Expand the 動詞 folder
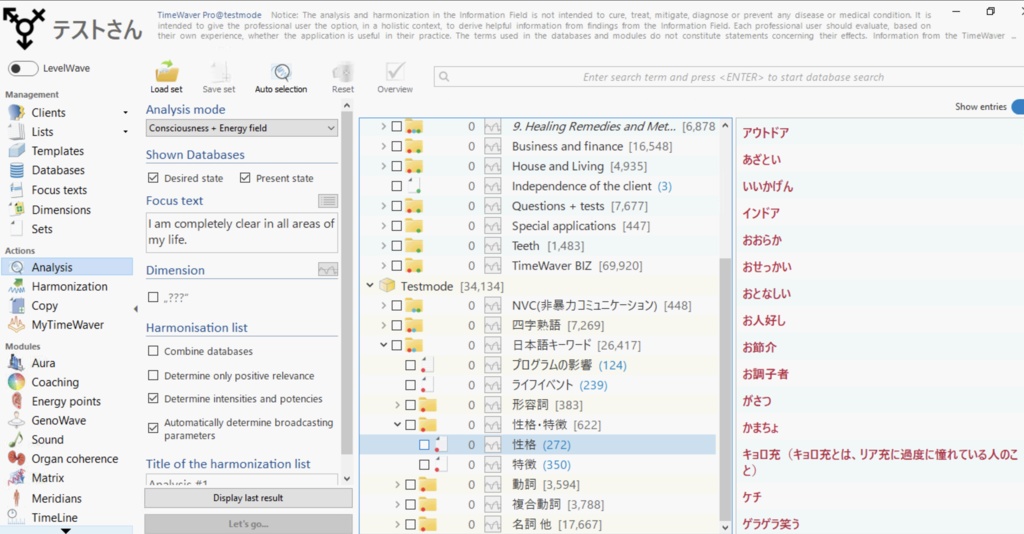 397,484
